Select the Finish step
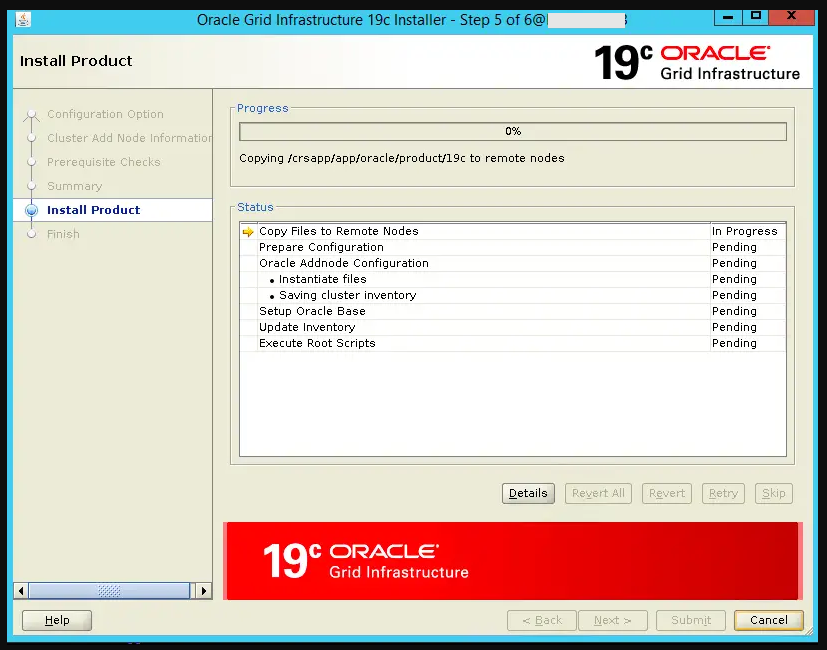 [63, 234]
